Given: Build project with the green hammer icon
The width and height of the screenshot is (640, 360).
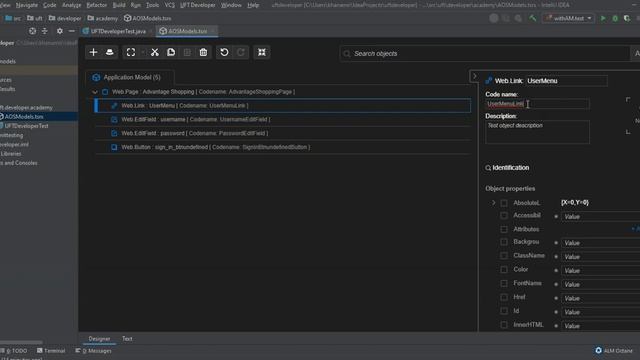Looking at the screenshot, I should (532, 18).
